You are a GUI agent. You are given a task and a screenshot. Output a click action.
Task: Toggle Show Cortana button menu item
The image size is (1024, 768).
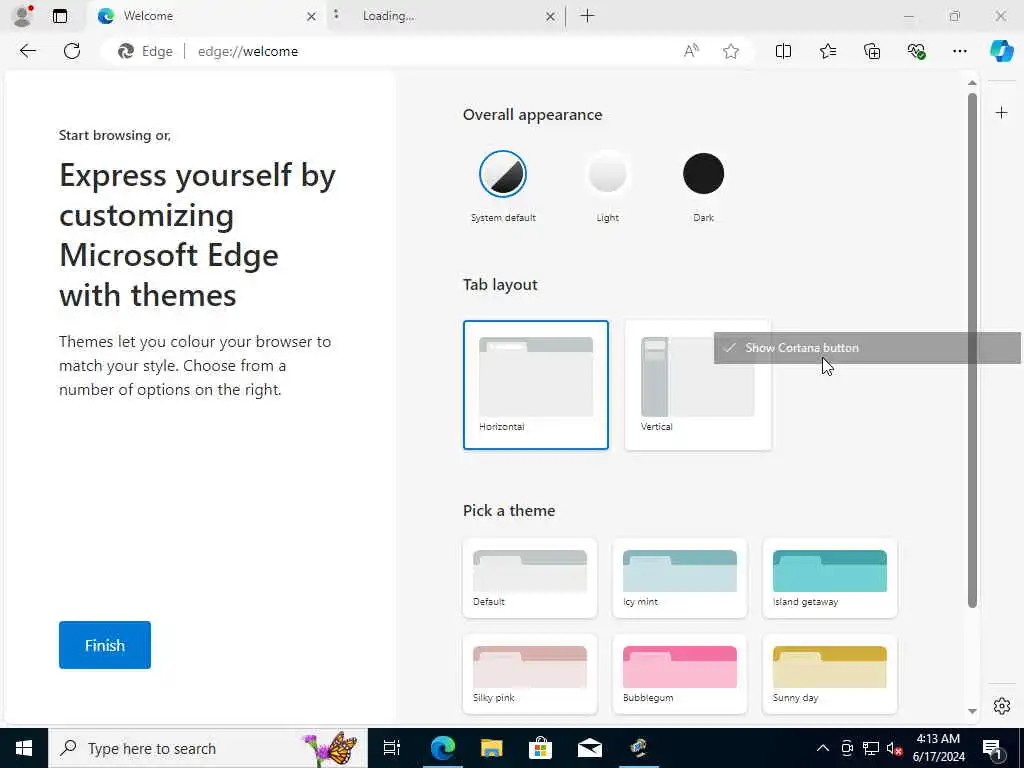(x=867, y=348)
